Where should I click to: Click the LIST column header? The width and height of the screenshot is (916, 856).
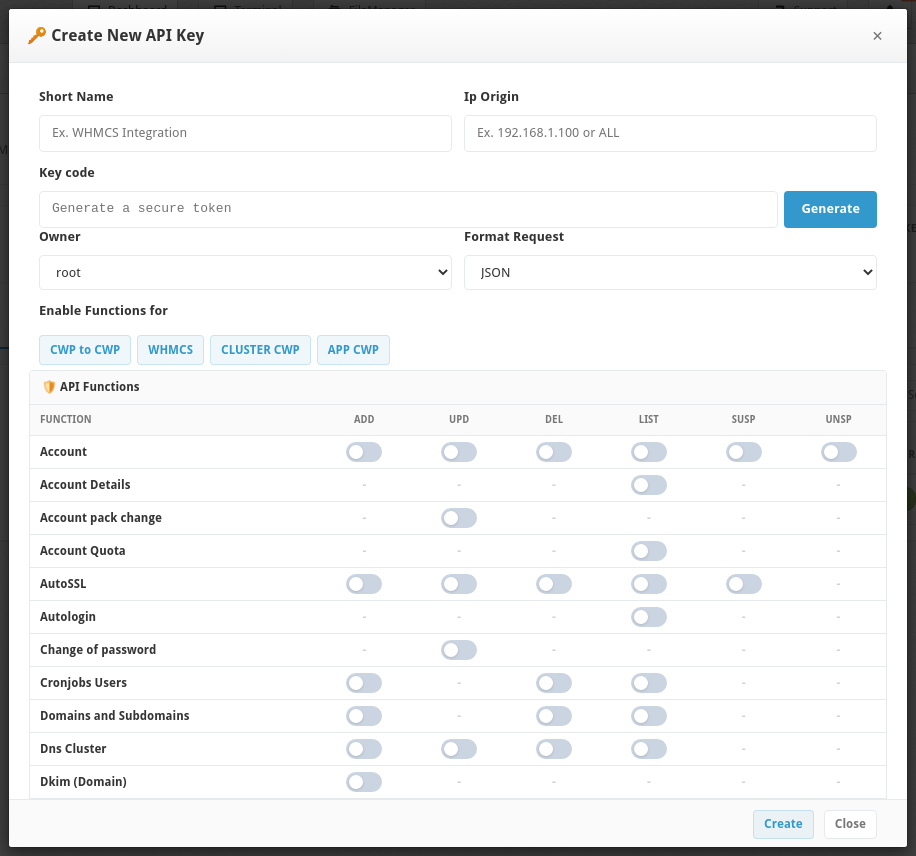click(649, 420)
